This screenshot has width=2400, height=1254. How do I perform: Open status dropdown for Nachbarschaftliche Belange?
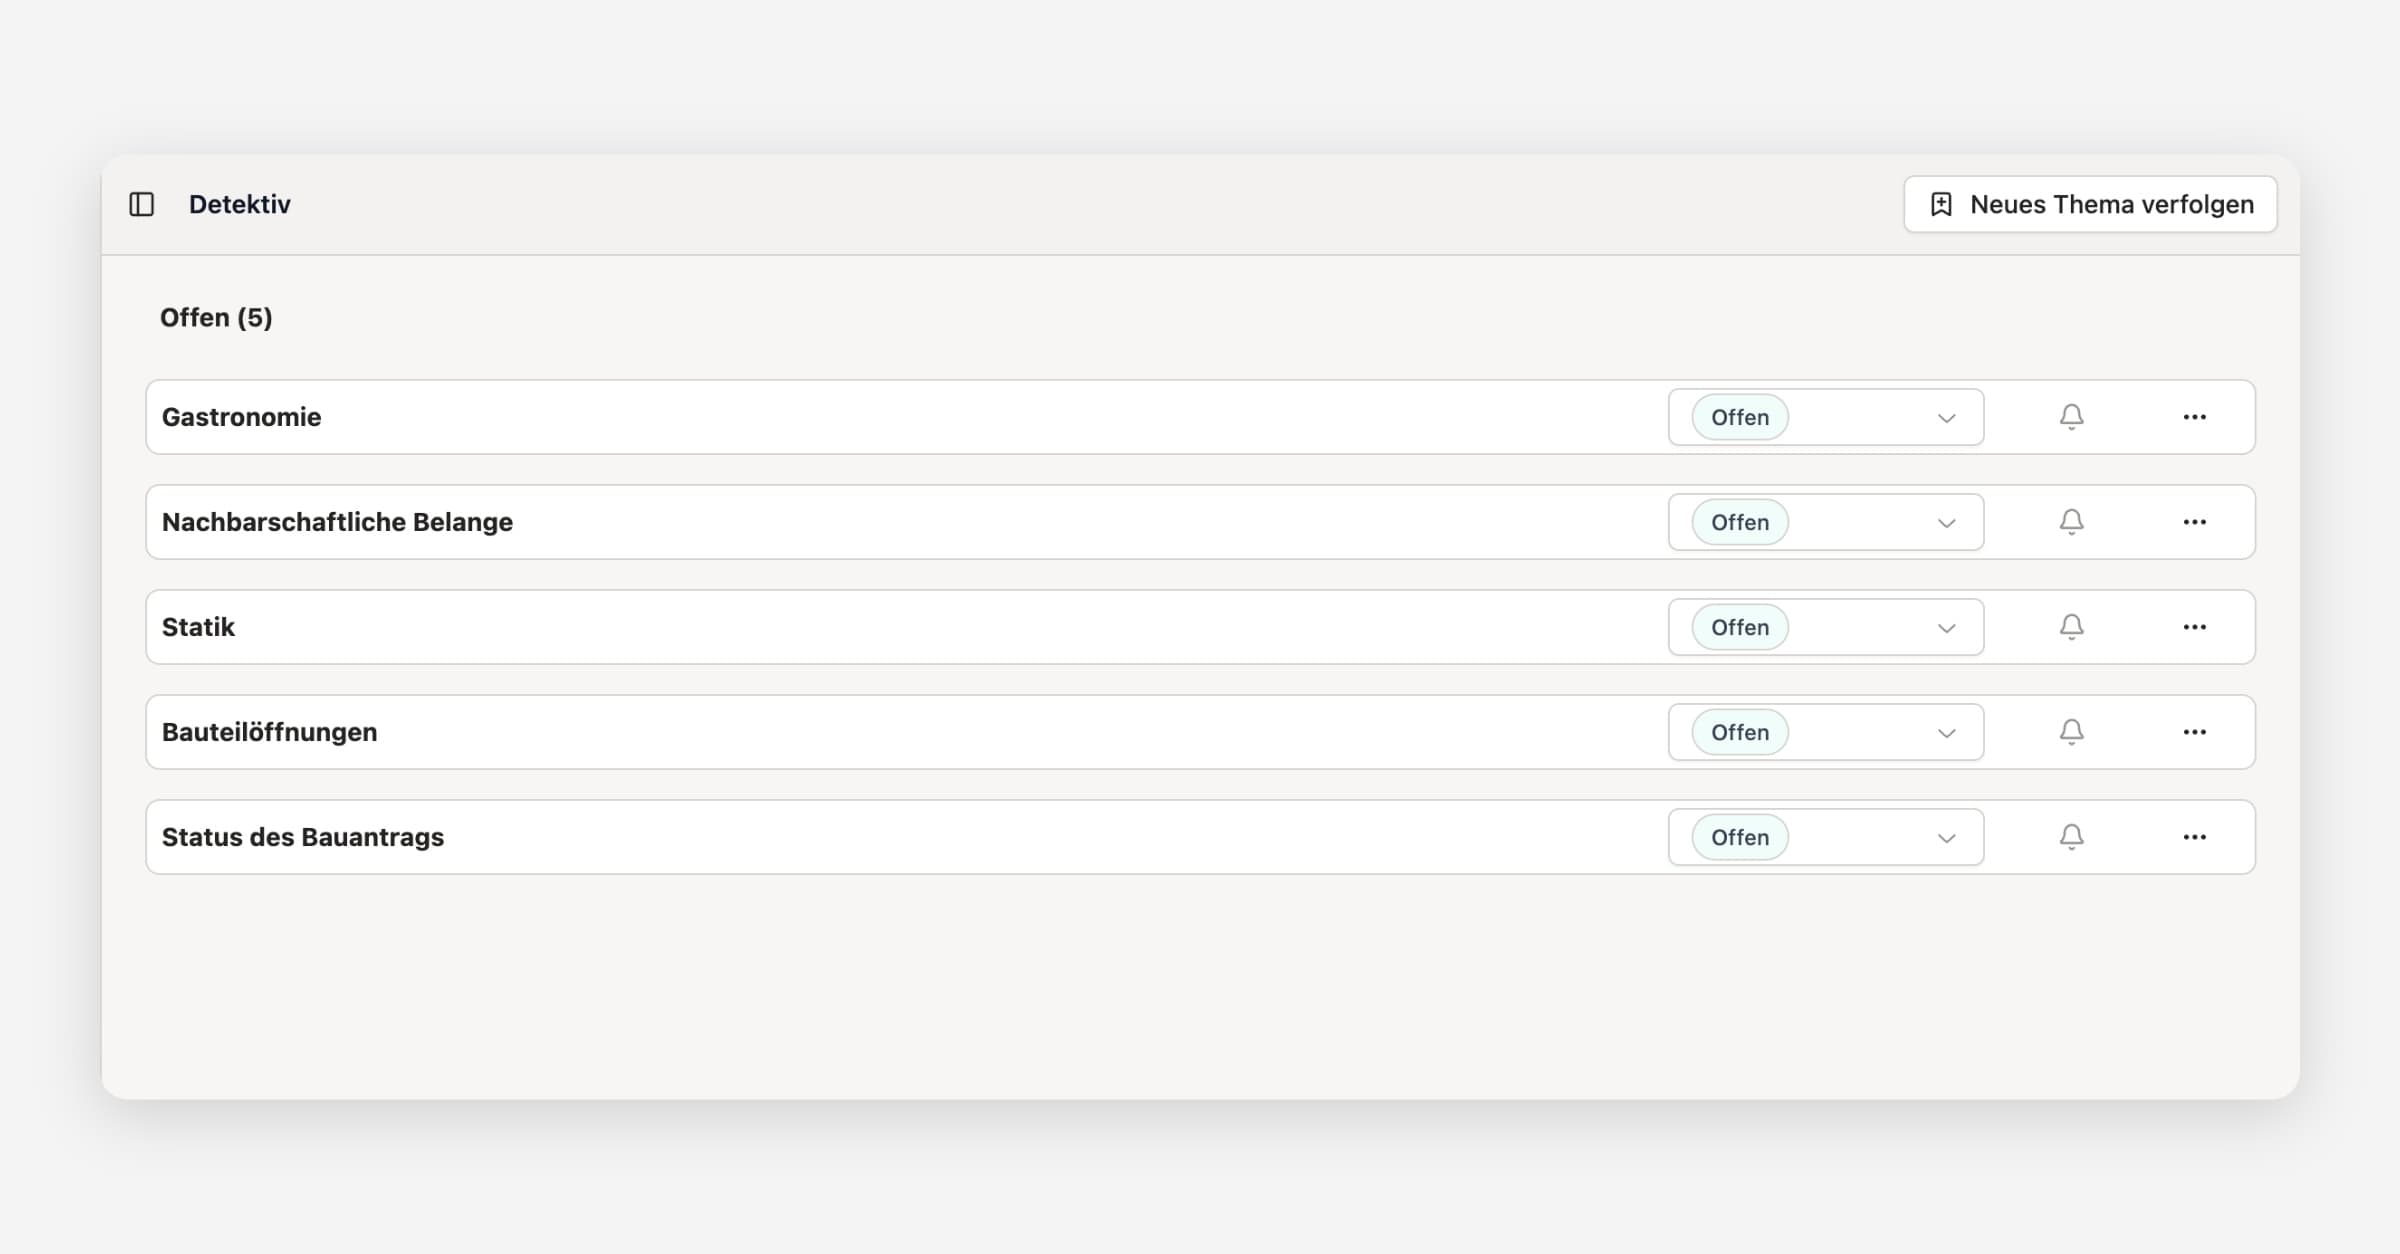[x=1826, y=522]
